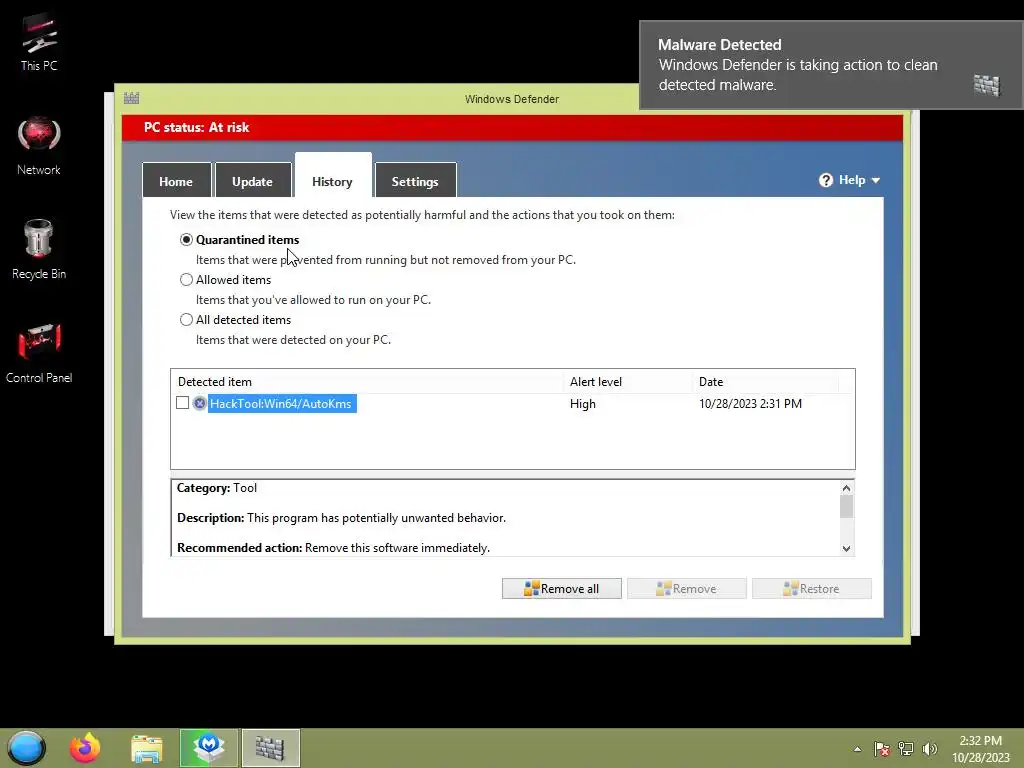
Task: Click the threat icon next to HackTool:Win64/AutoKms
Action: pyautogui.click(x=200, y=404)
